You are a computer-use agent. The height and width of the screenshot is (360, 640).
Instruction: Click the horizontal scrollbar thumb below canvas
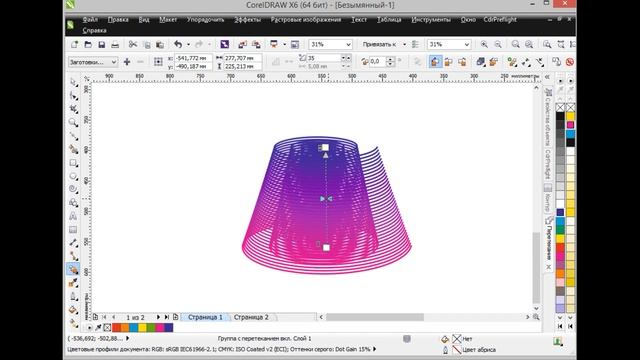[x=375, y=317]
